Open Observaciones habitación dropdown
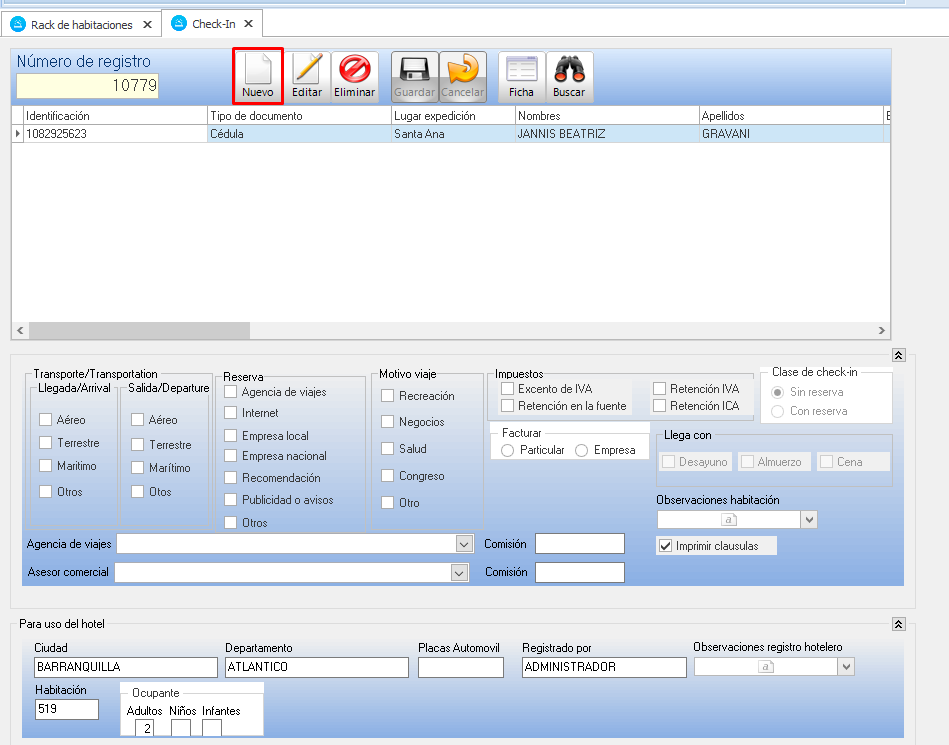Image resolution: width=949 pixels, height=745 pixels. [x=809, y=519]
